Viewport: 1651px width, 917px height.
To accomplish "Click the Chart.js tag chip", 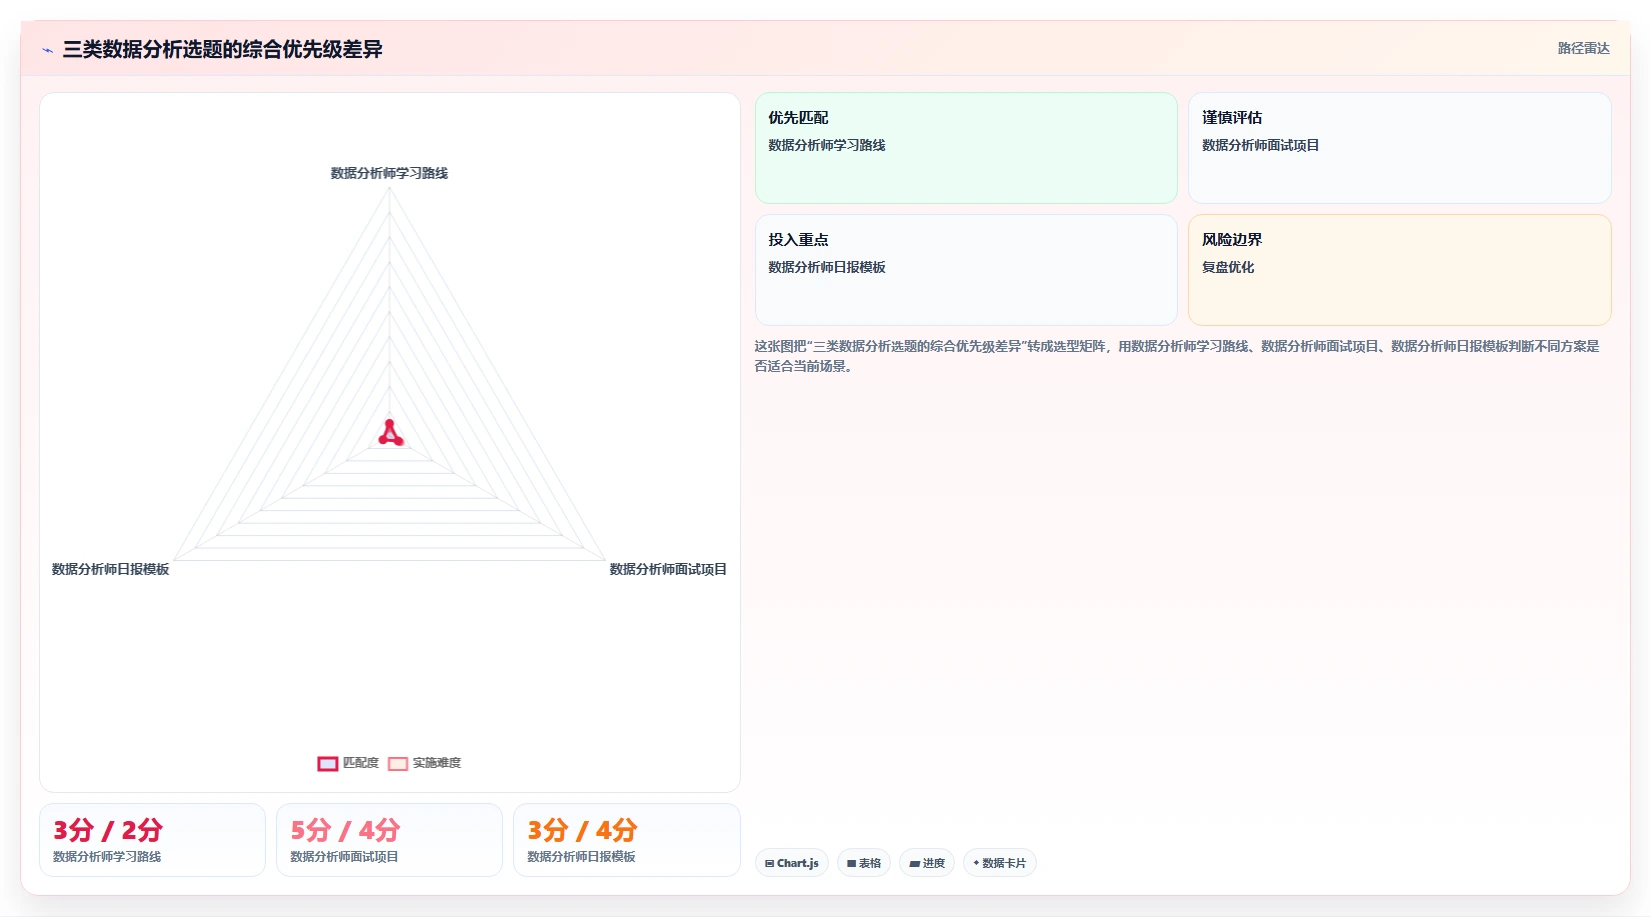I will pyautogui.click(x=791, y=863).
